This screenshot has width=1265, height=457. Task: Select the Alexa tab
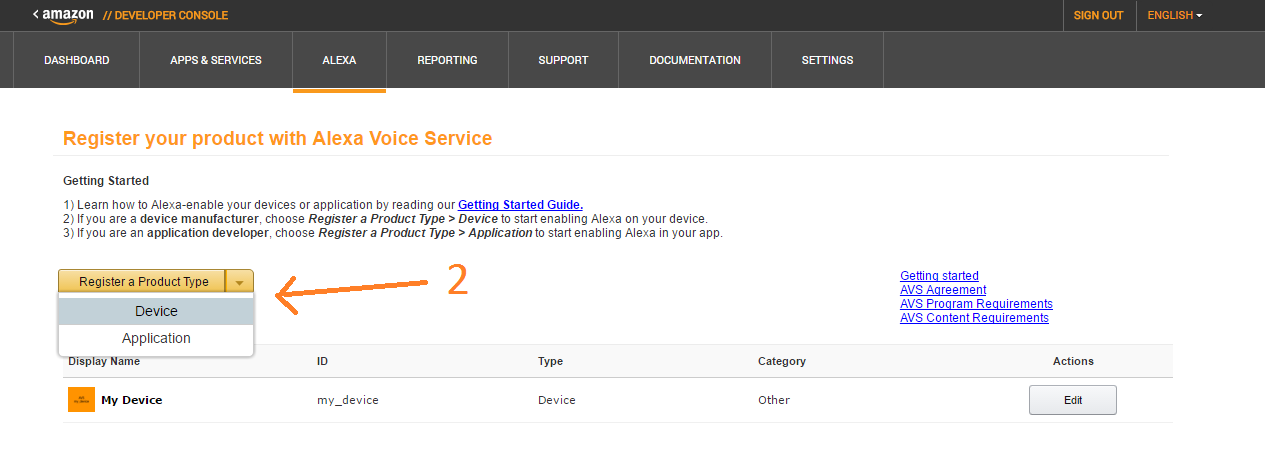pyautogui.click(x=339, y=60)
